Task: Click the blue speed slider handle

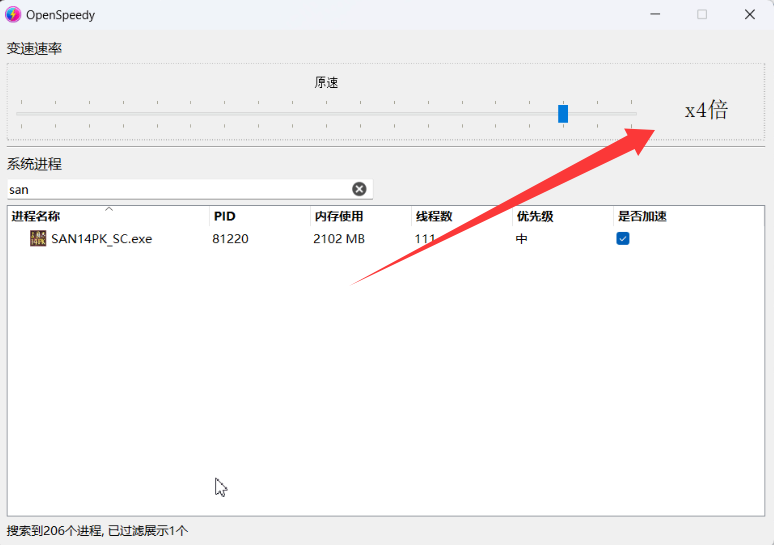Action: 563,113
